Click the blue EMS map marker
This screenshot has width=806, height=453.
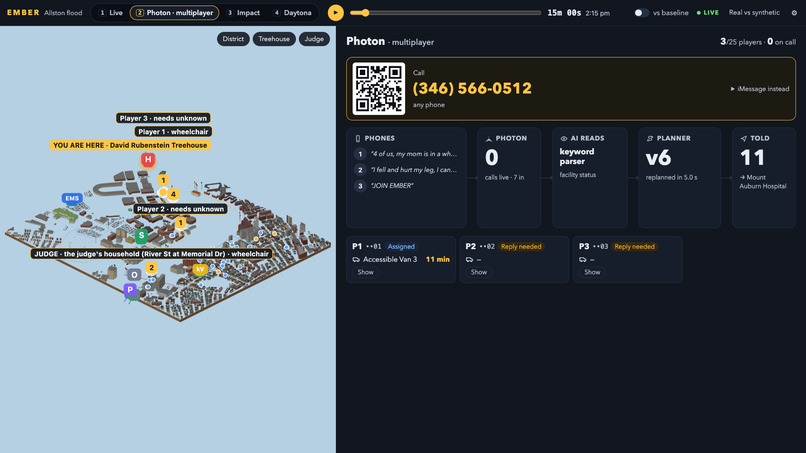click(x=72, y=198)
